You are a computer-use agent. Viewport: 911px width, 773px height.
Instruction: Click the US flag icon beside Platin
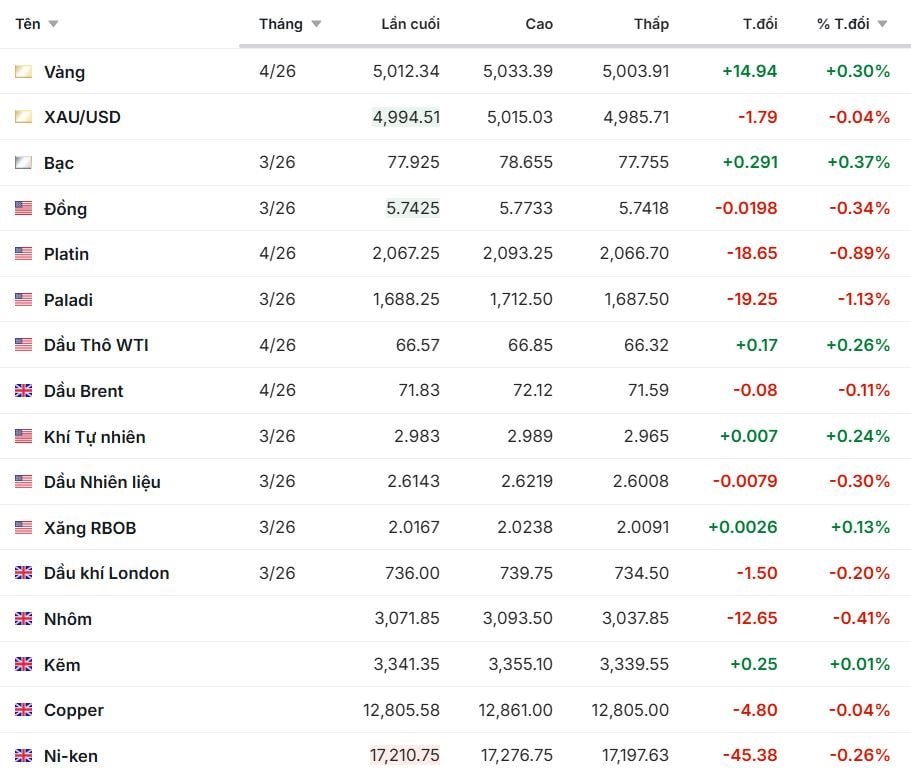tap(23, 254)
